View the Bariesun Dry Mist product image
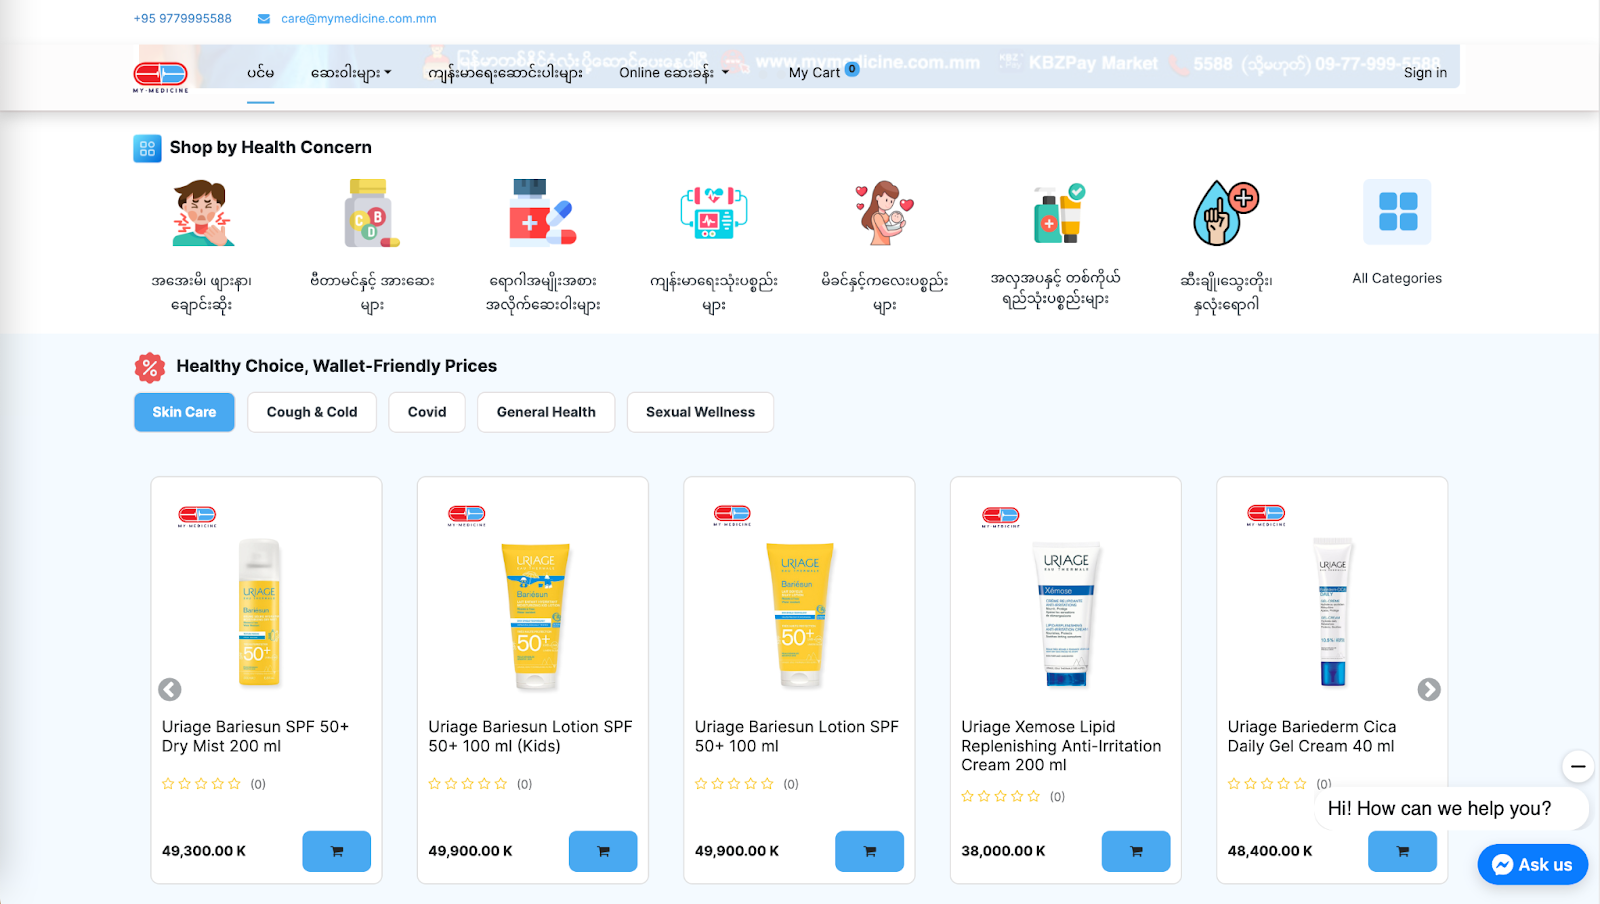This screenshot has height=904, width=1600. pyautogui.click(x=260, y=613)
